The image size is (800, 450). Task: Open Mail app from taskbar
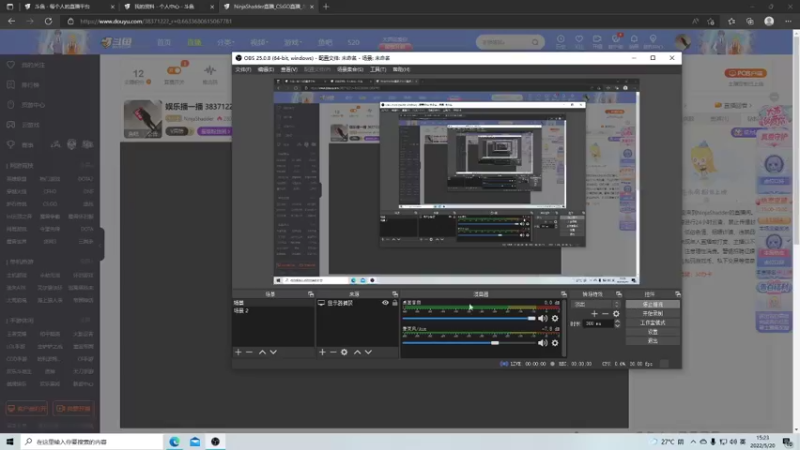pos(195,442)
